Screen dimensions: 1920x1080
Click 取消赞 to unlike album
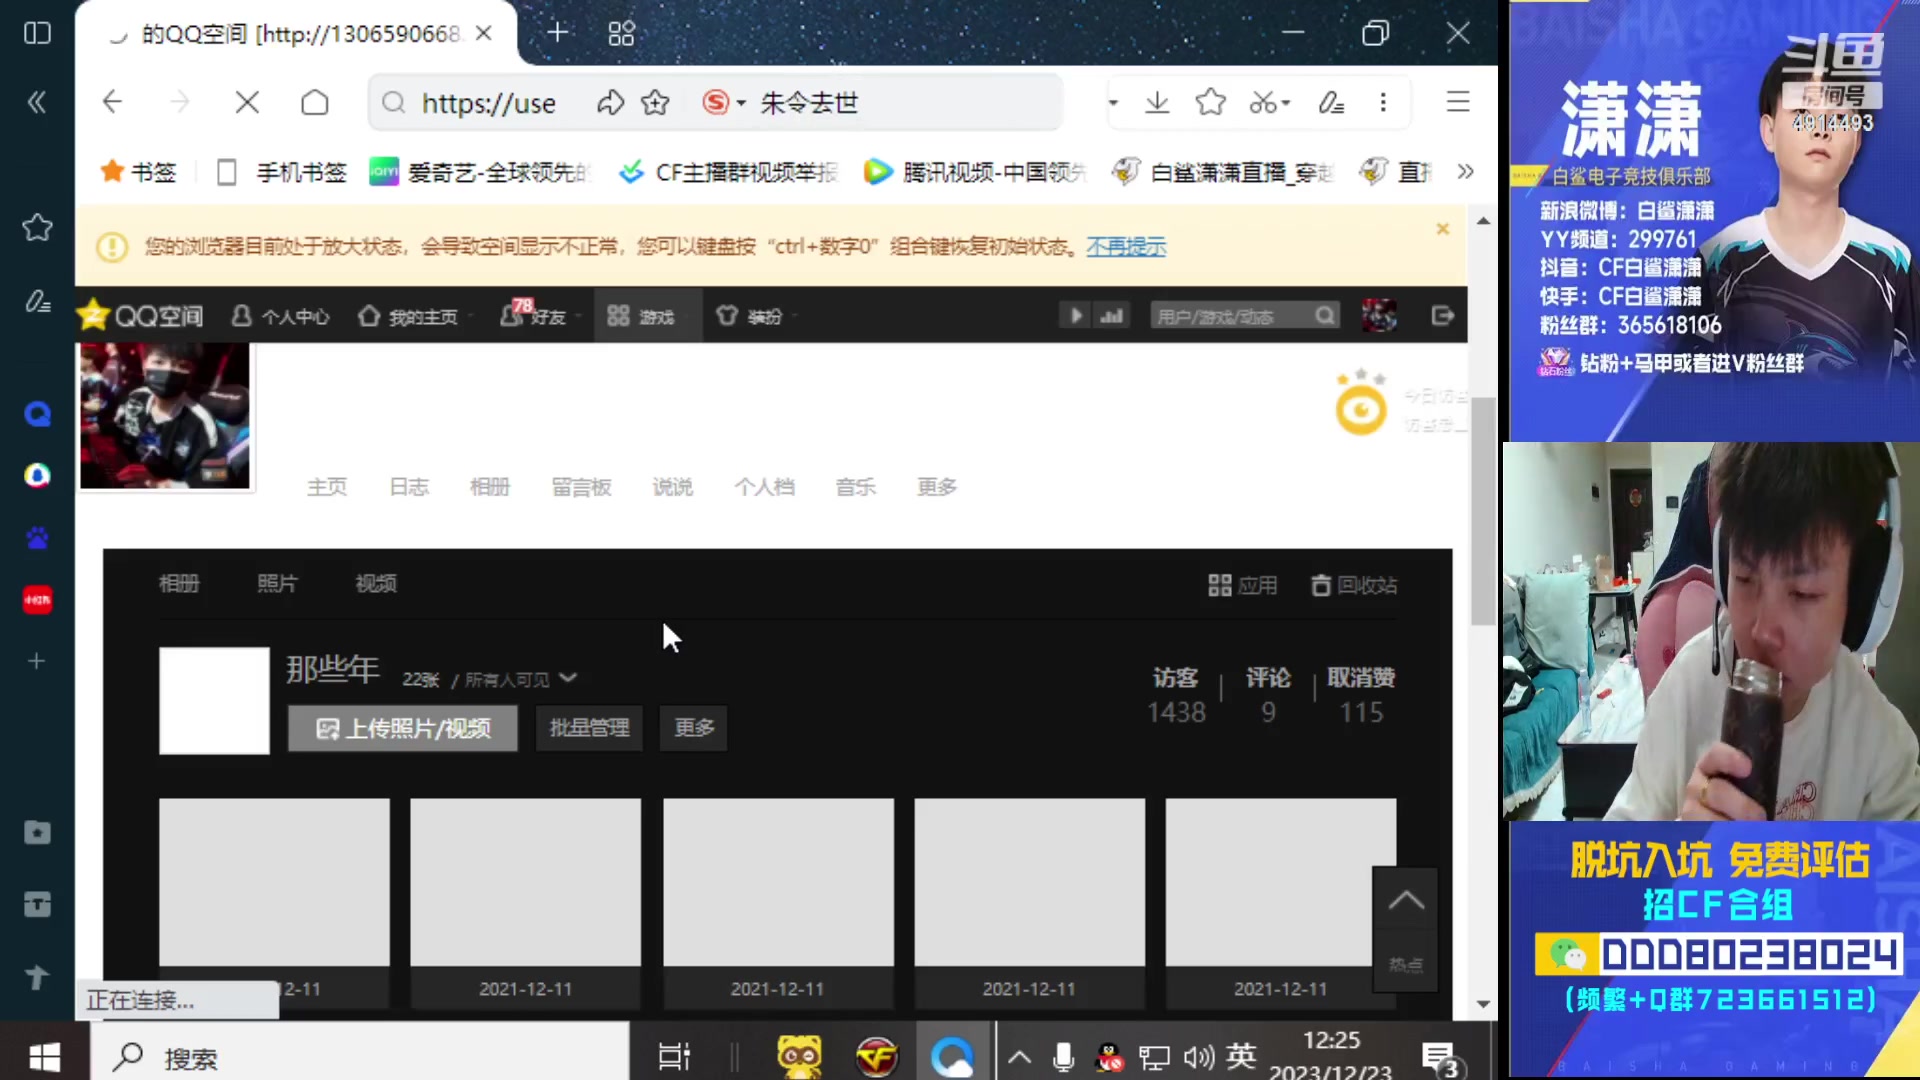[1361, 677]
